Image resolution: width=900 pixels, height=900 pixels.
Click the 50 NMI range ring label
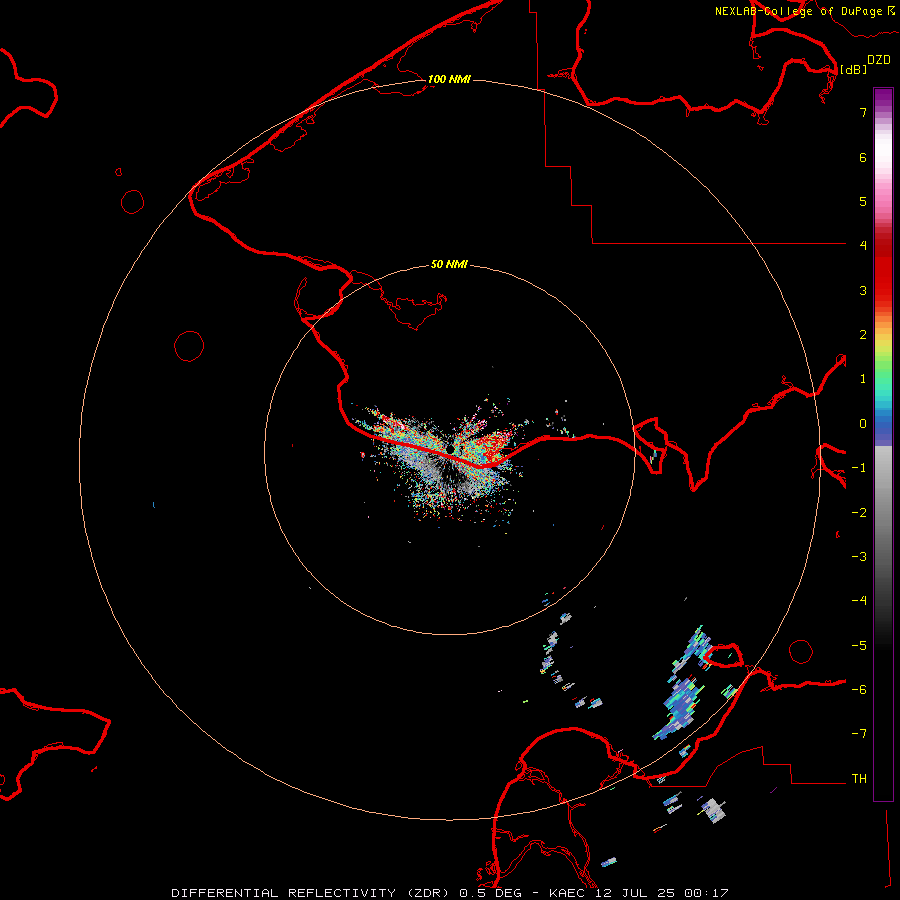[x=449, y=264]
